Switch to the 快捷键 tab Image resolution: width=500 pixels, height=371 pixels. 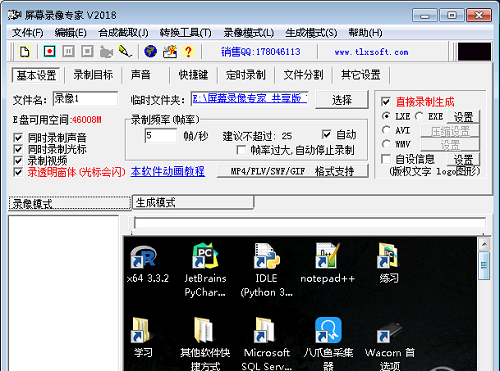click(193, 75)
